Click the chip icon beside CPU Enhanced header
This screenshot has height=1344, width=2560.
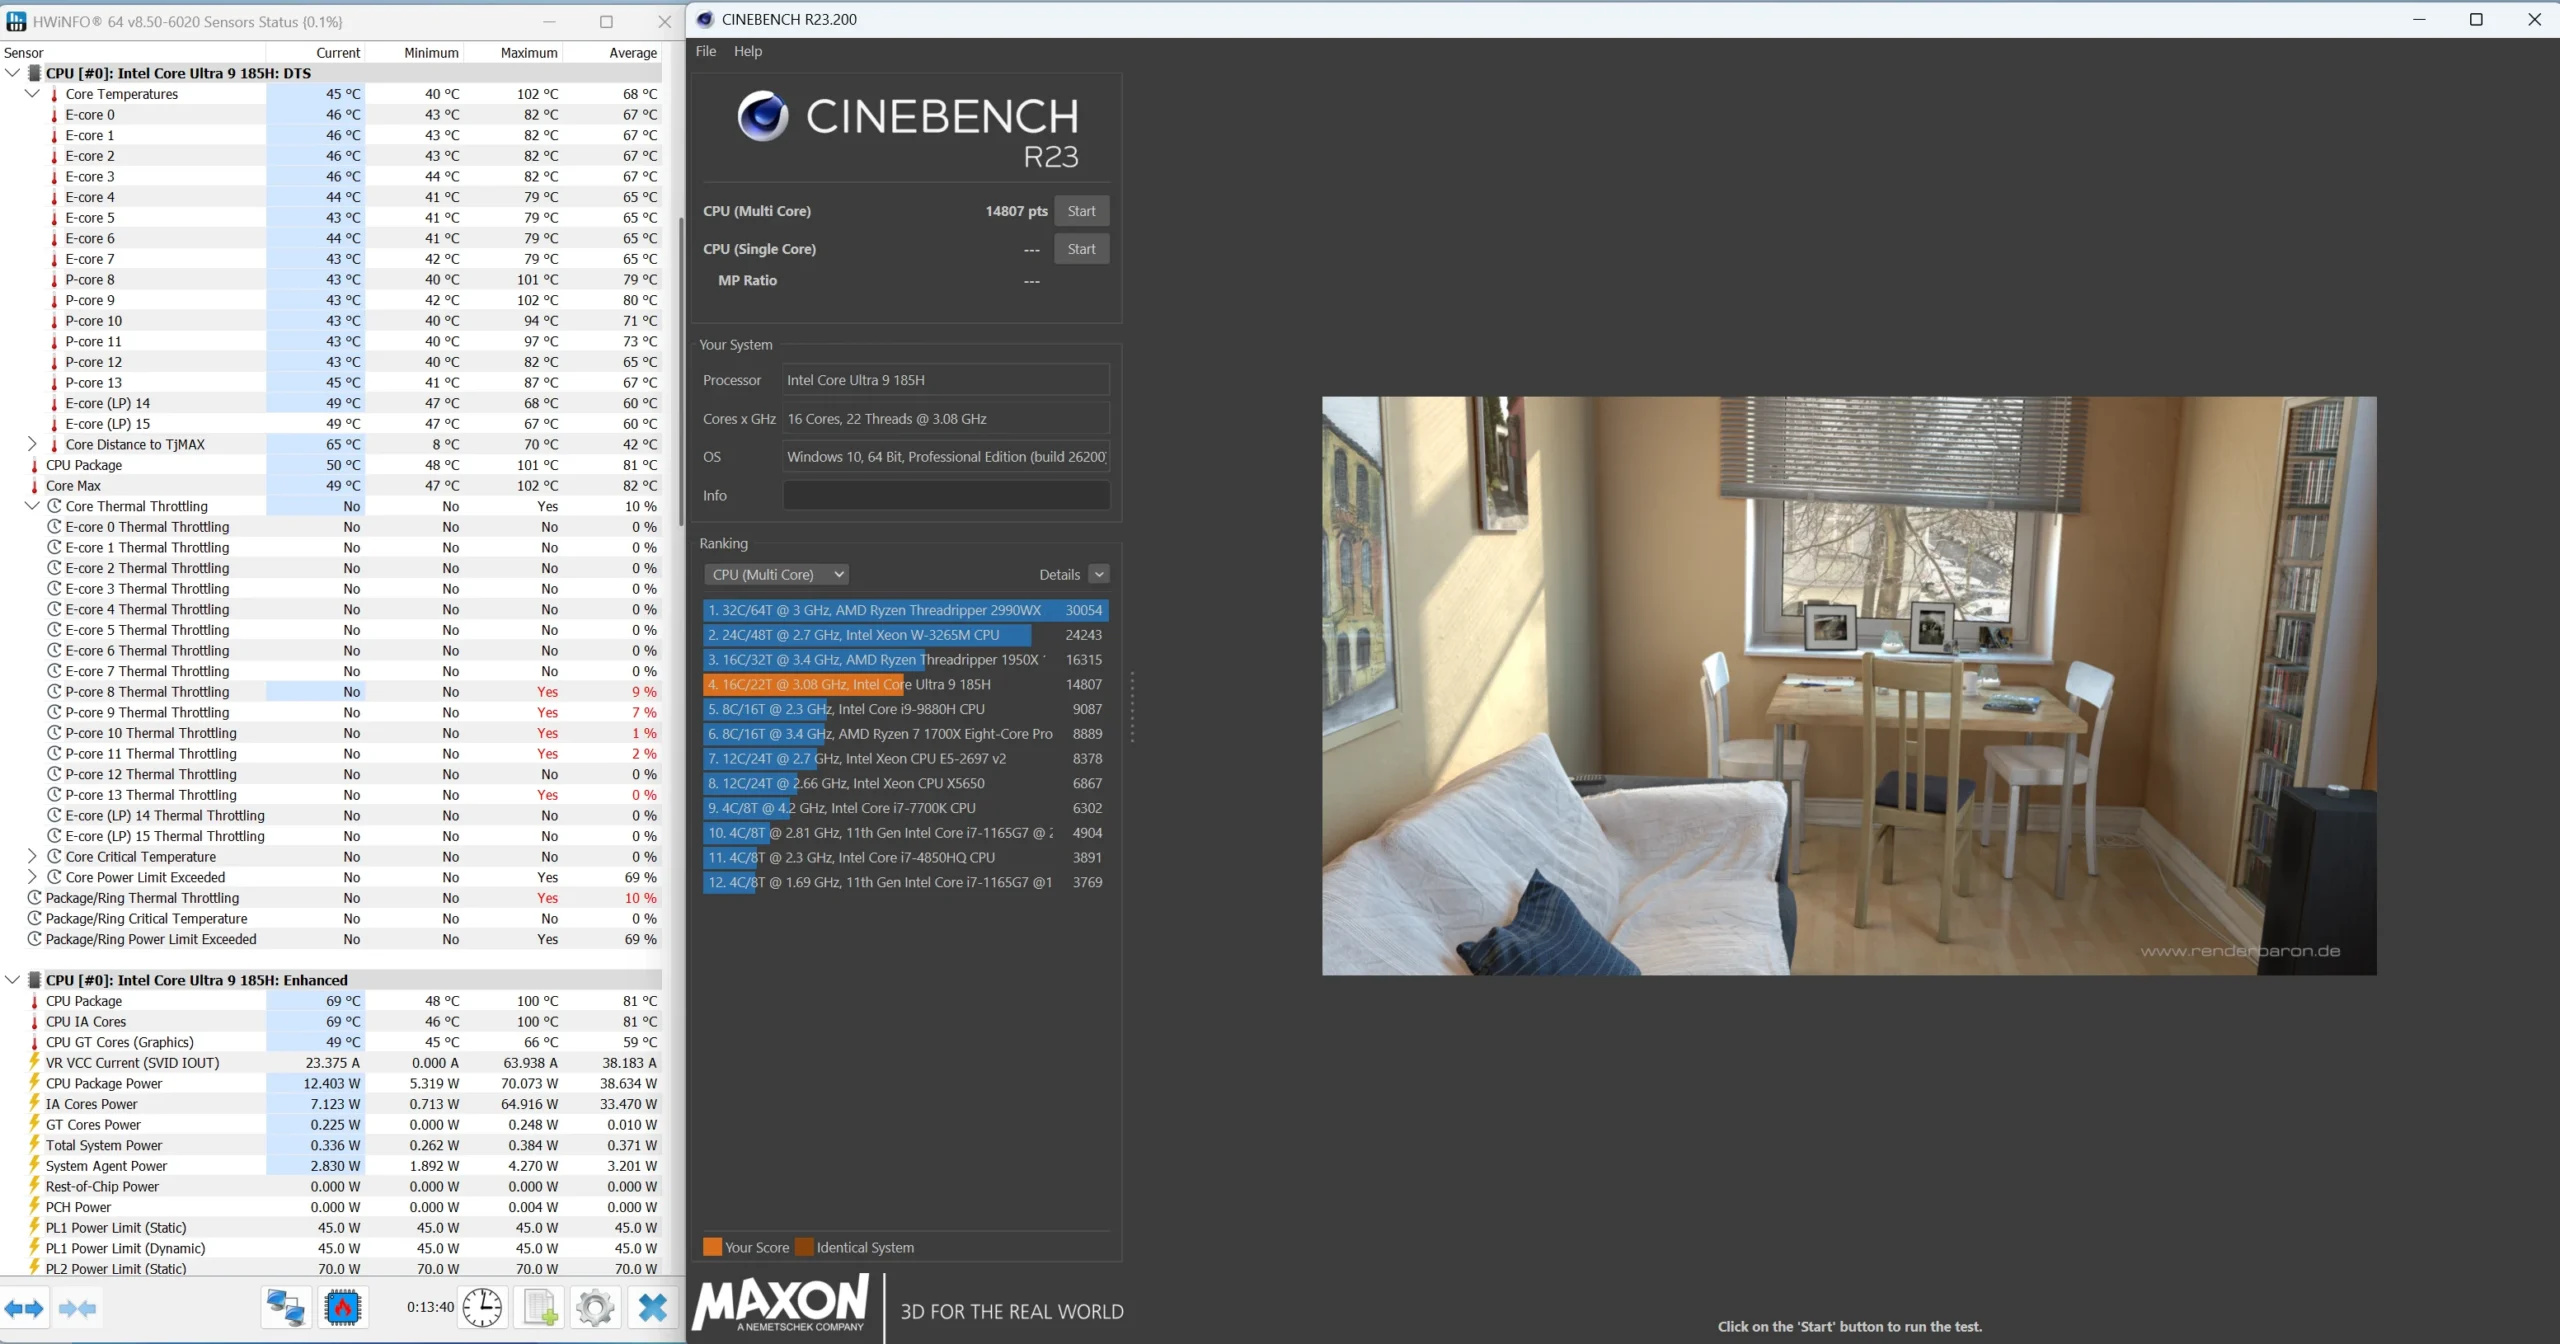point(34,980)
